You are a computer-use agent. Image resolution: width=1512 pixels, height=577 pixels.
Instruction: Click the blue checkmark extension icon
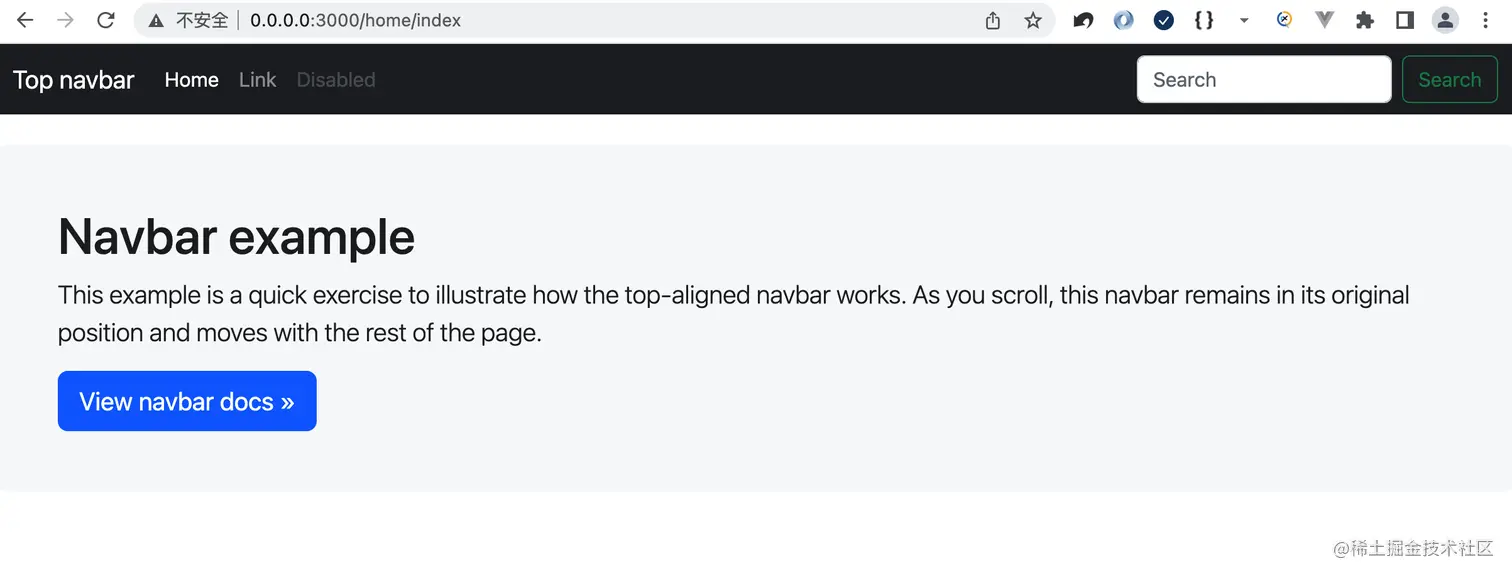coord(1163,20)
